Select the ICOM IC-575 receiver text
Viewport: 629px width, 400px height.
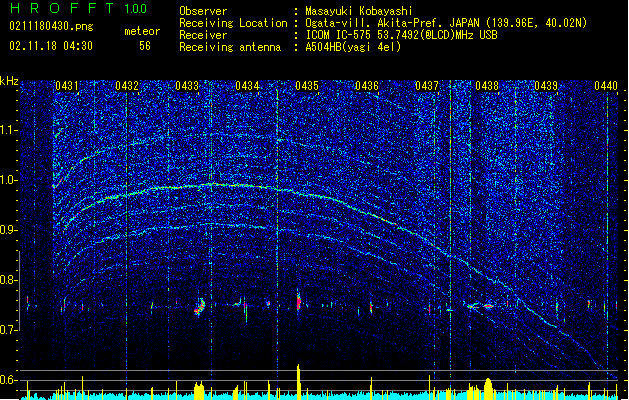coord(401,35)
